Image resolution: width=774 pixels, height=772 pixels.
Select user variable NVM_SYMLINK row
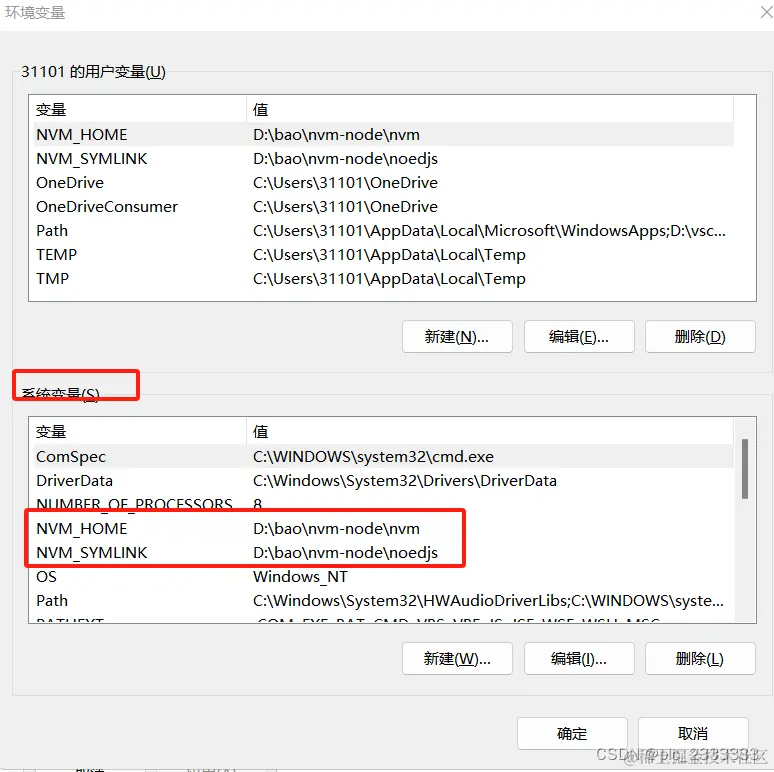click(384, 158)
